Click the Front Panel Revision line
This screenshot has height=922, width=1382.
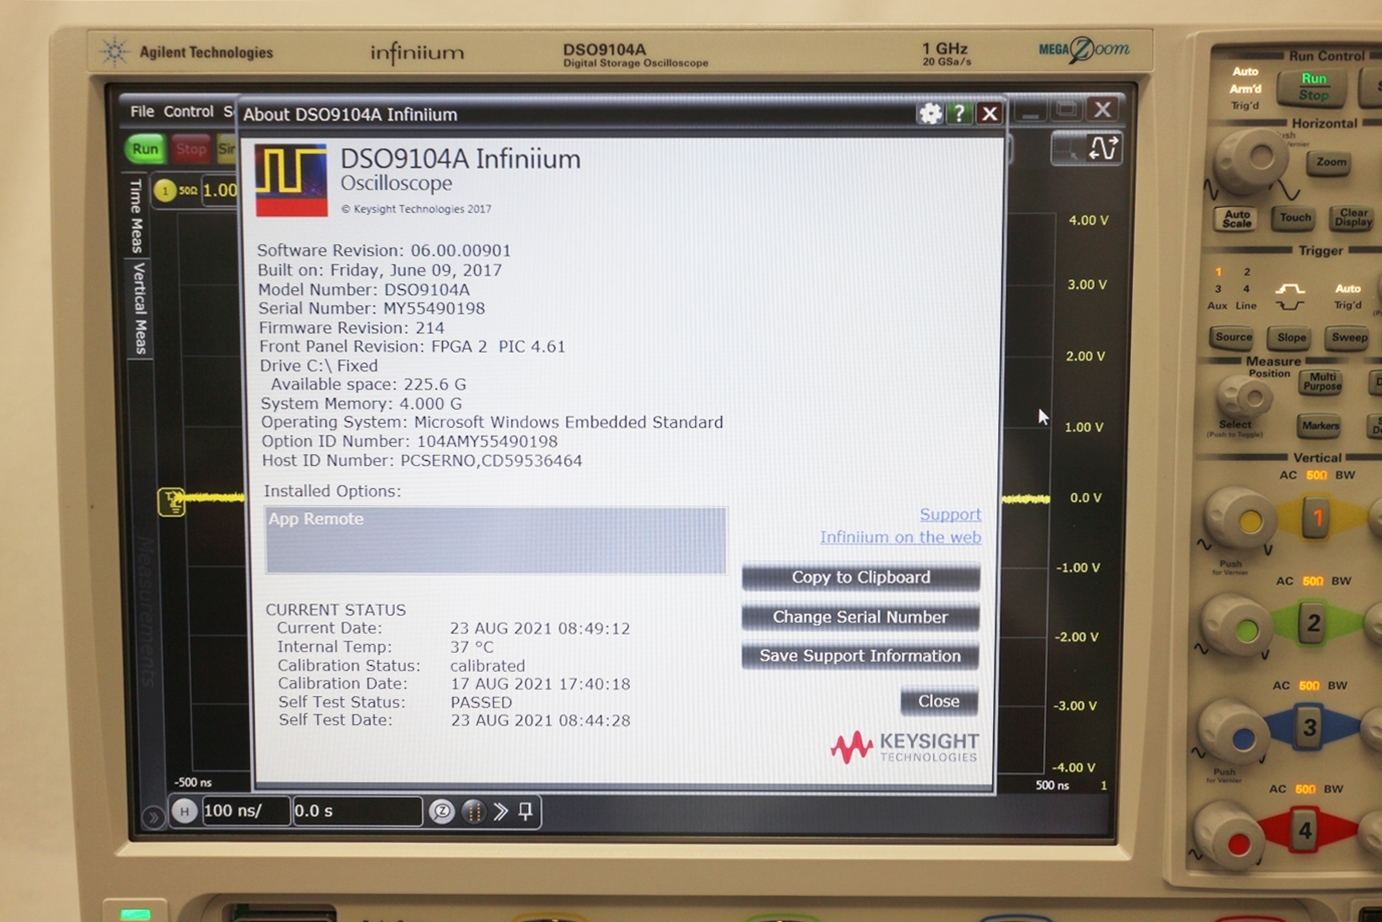412,346
